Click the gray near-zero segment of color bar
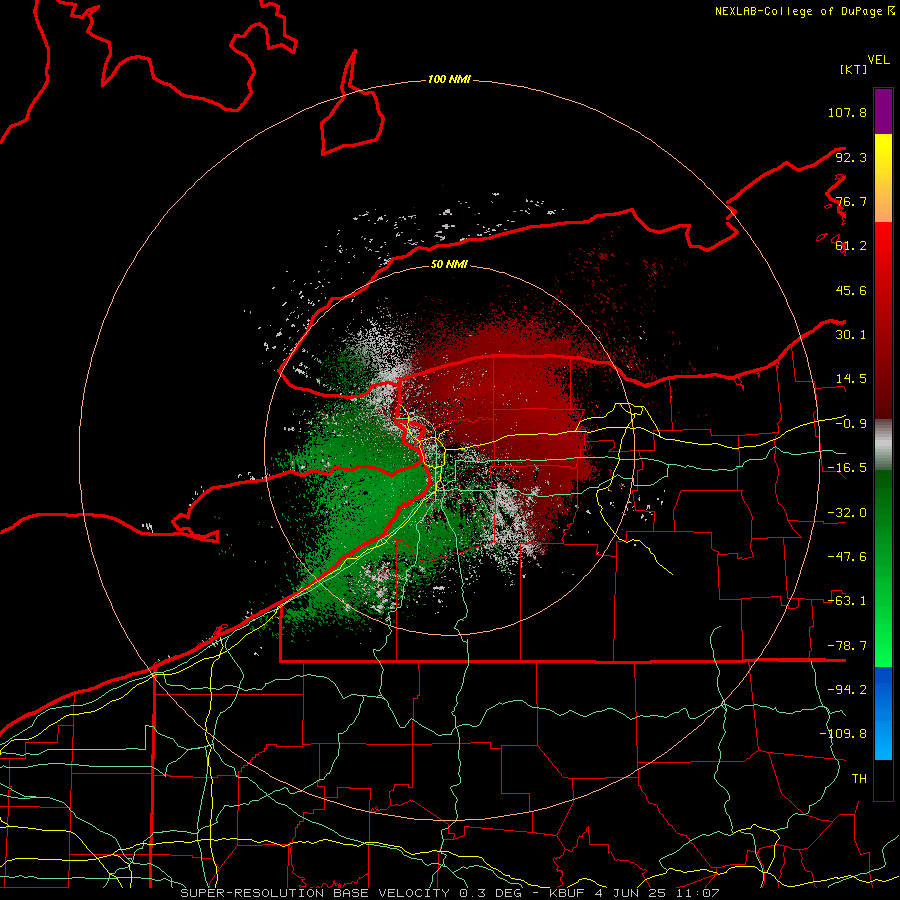 [x=883, y=445]
